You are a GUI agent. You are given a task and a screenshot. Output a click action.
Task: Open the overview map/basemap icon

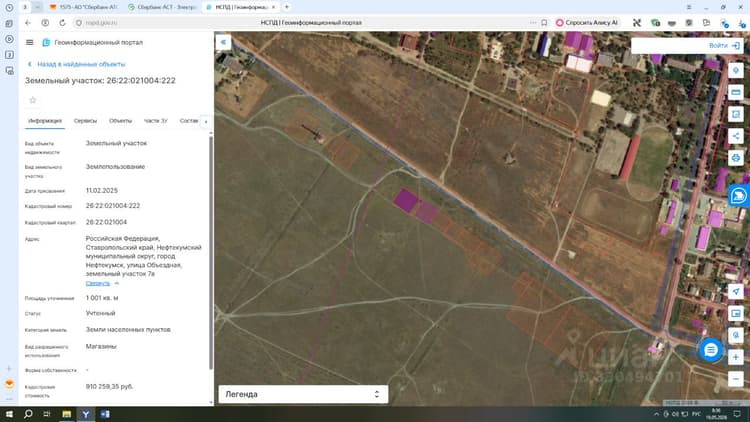pos(736,313)
